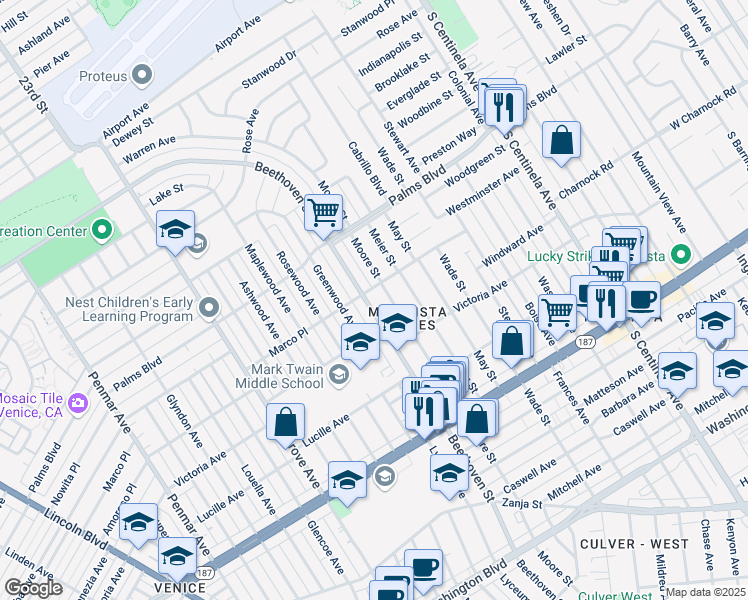Click the Cabrillo Blvd street label
This screenshot has width=748, height=600.
pyautogui.click(x=367, y=168)
